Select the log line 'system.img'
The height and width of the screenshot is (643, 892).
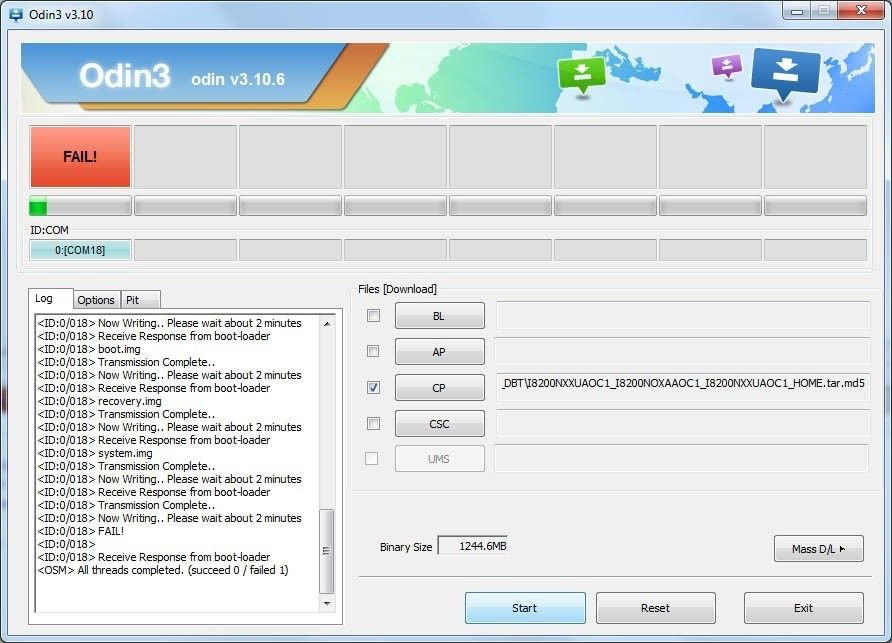coord(95,453)
